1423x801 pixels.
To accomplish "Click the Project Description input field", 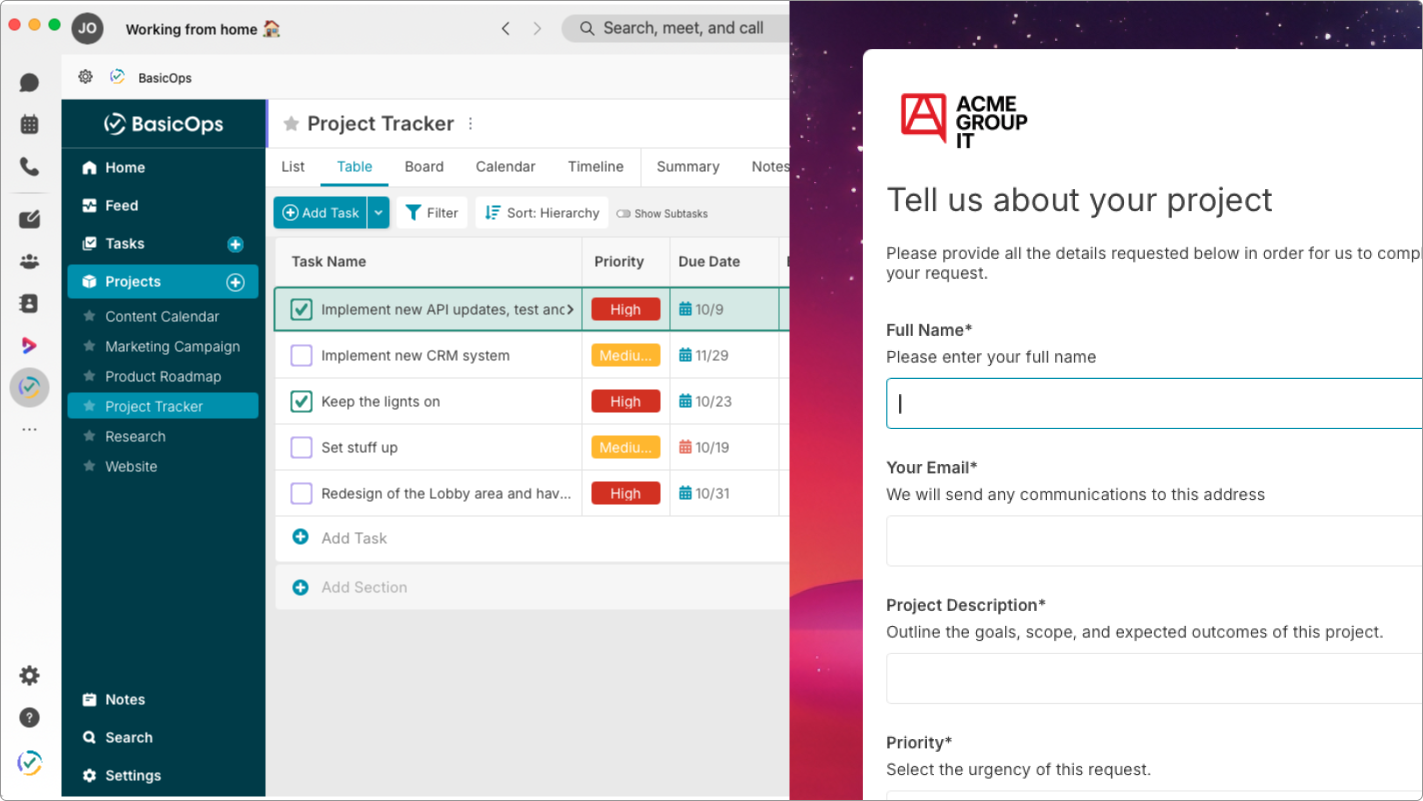I will (1154, 678).
